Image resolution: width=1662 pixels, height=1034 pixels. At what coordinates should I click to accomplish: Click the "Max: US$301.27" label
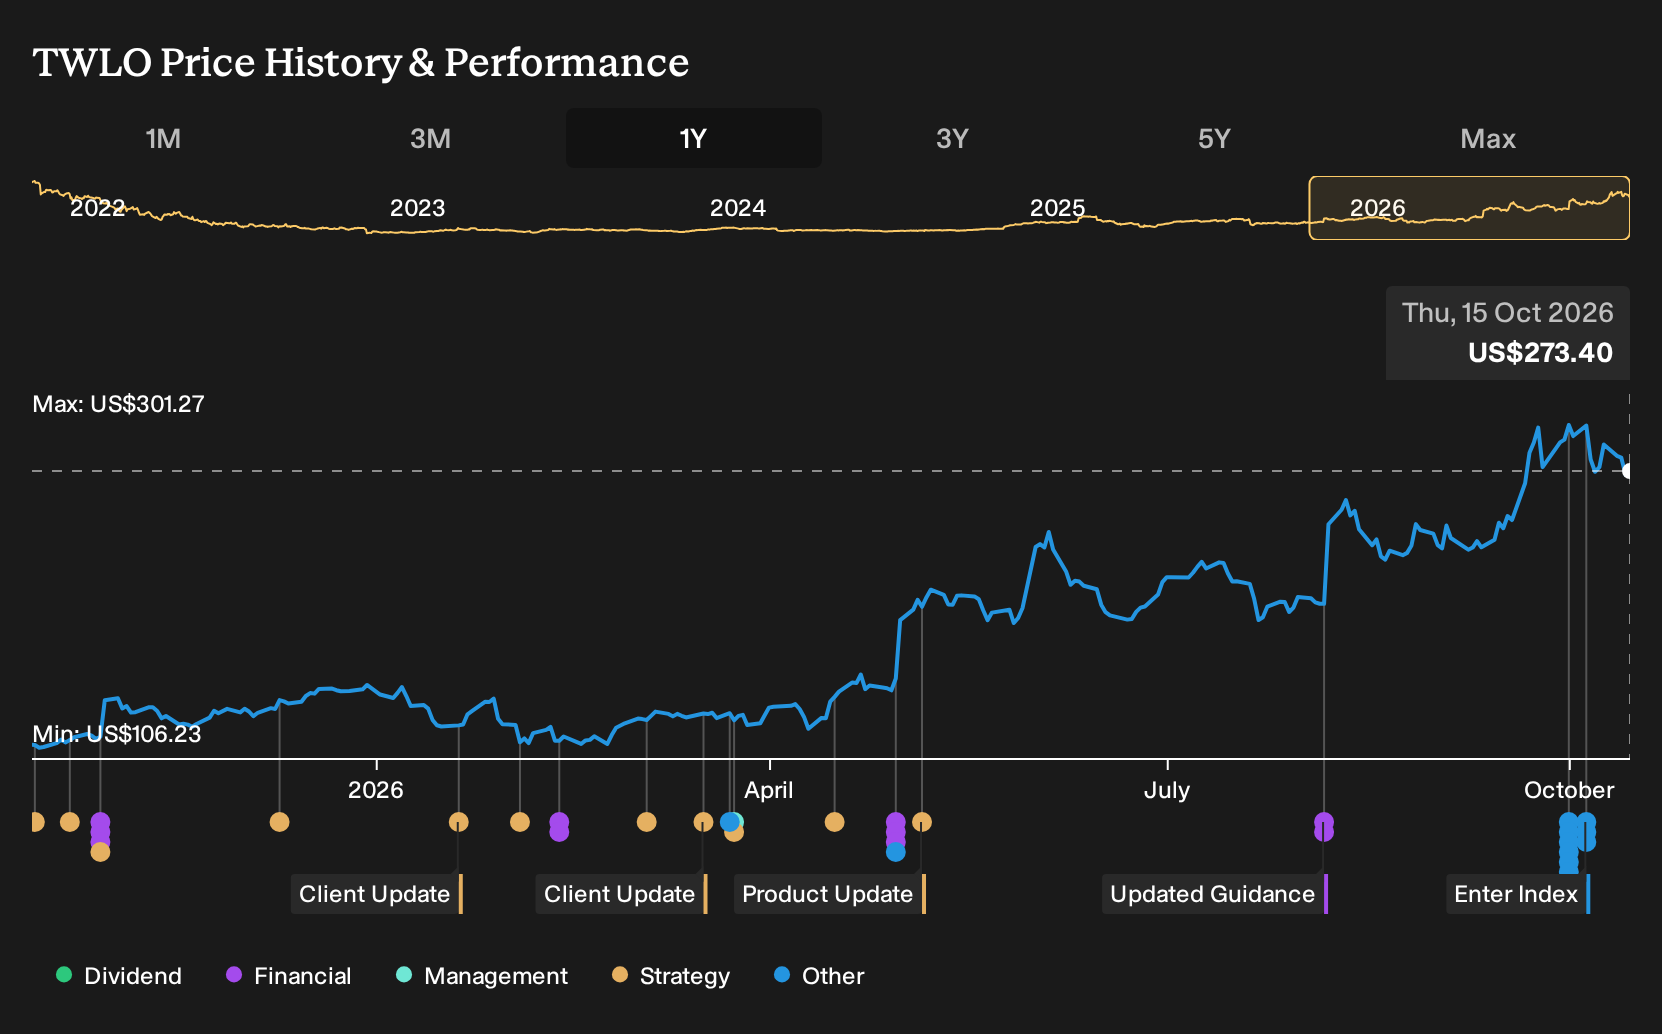pos(119,404)
